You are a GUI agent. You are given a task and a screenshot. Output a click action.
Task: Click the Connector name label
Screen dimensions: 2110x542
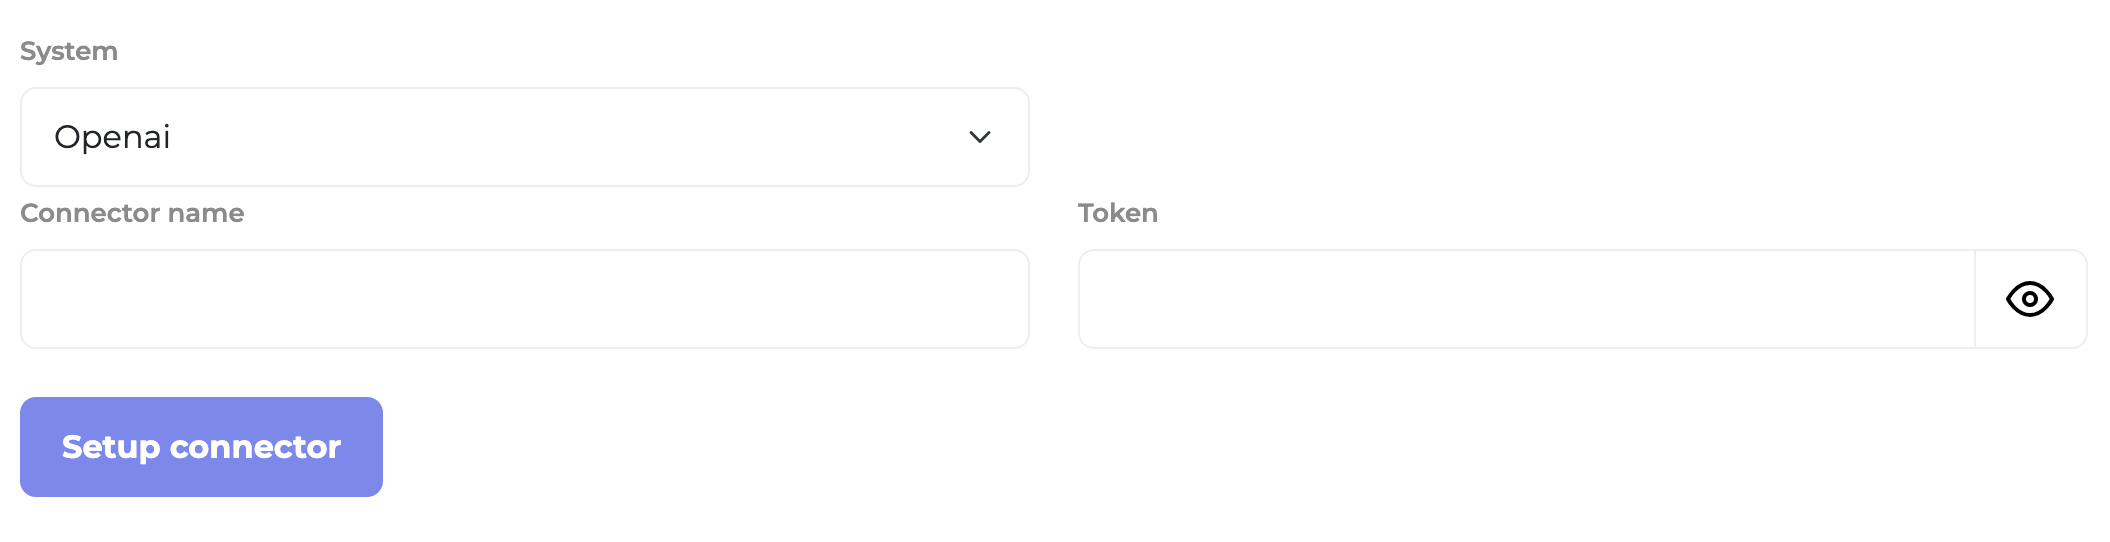[132, 213]
